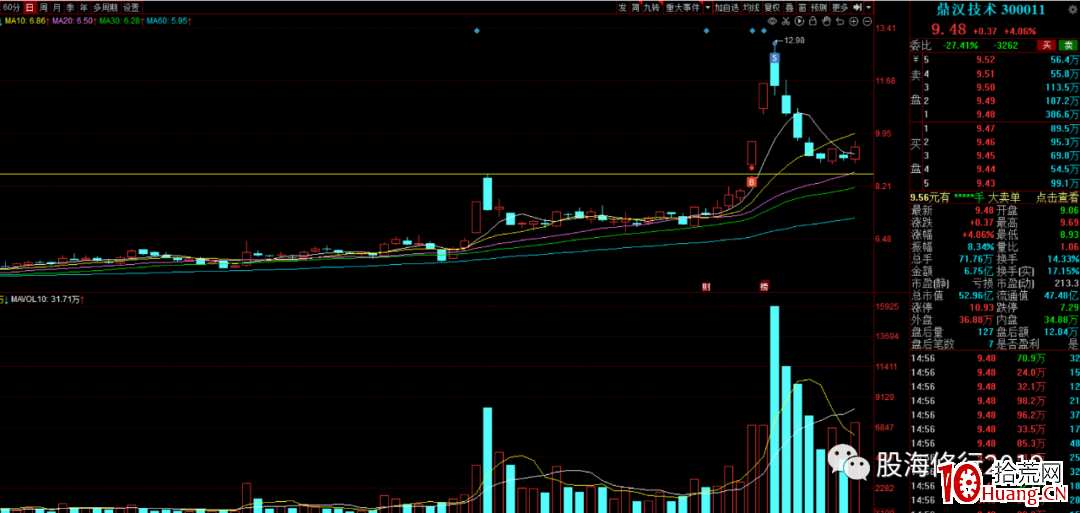Click the jump-to-end arrow icon
The image size is (1080, 513).
[858, 8]
